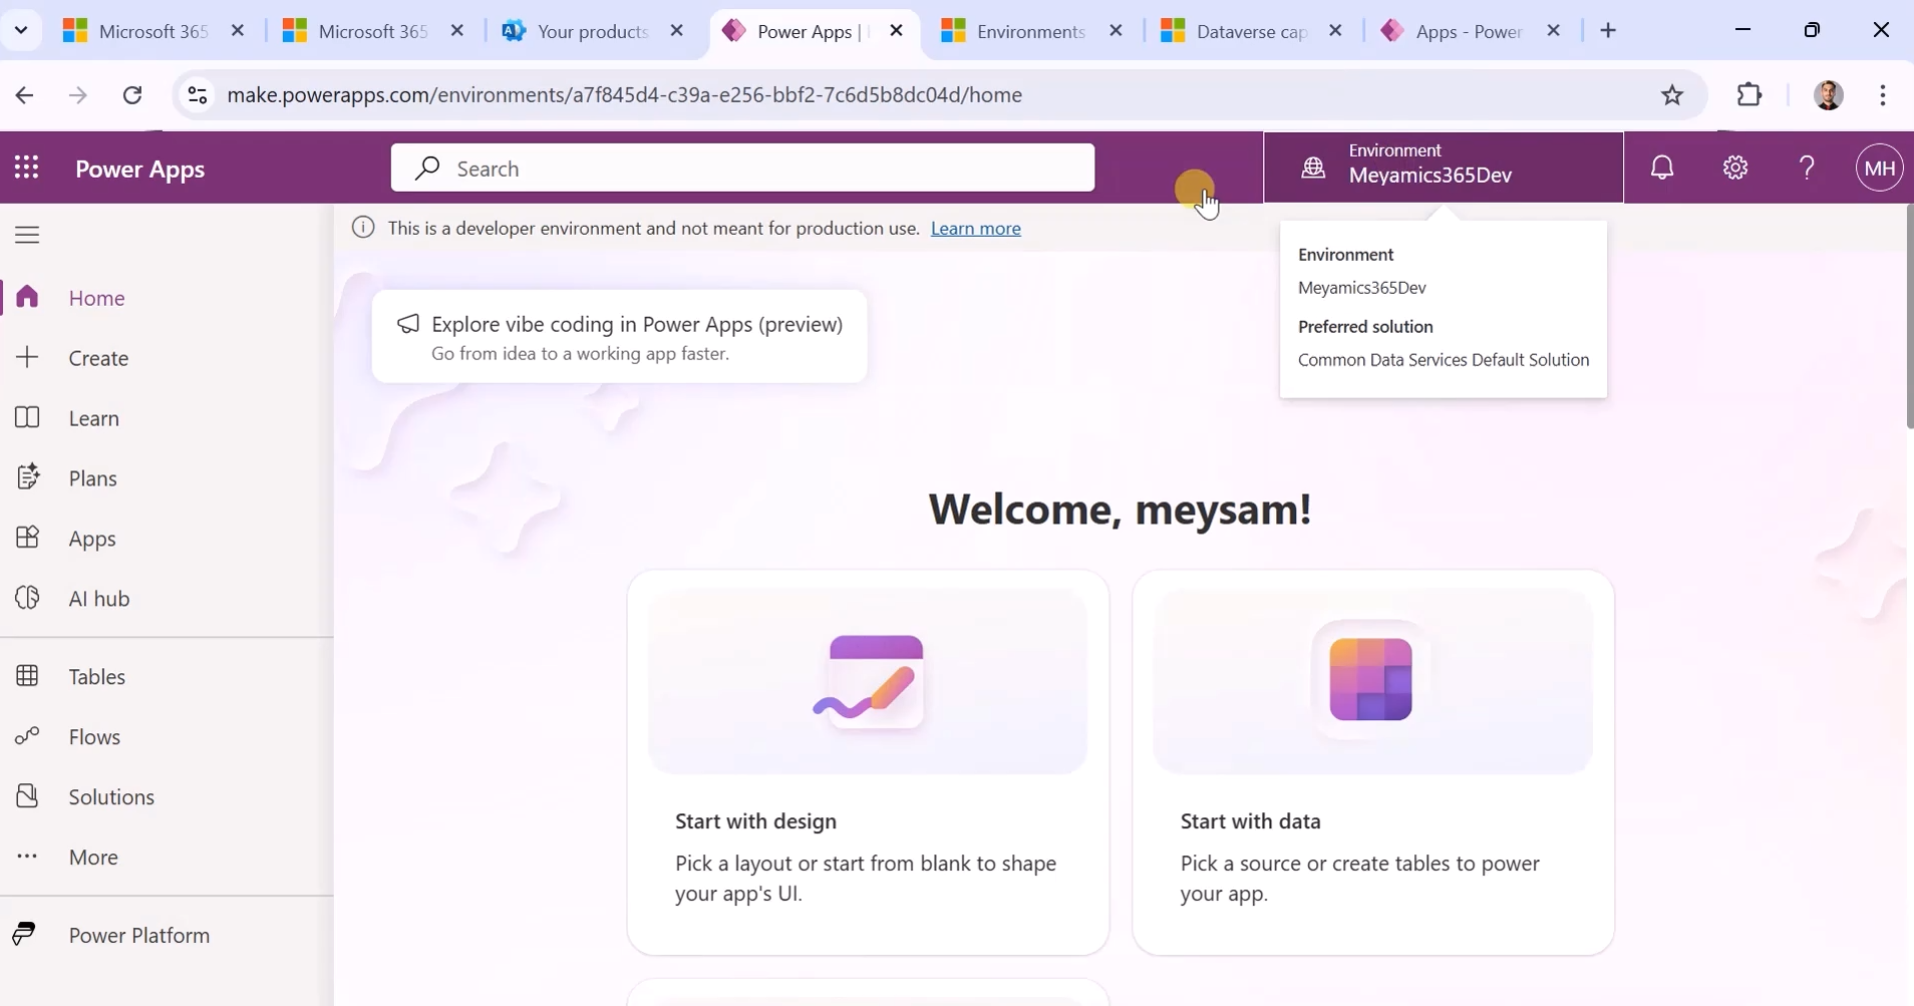Image resolution: width=1914 pixels, height=1006 pixels.
Task: Click the address bar URL
Action: click(625, 95)
